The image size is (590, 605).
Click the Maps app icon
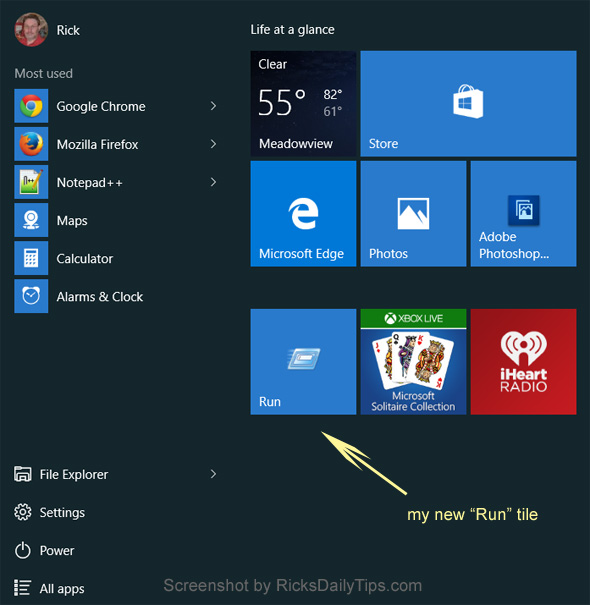point(31,220)
